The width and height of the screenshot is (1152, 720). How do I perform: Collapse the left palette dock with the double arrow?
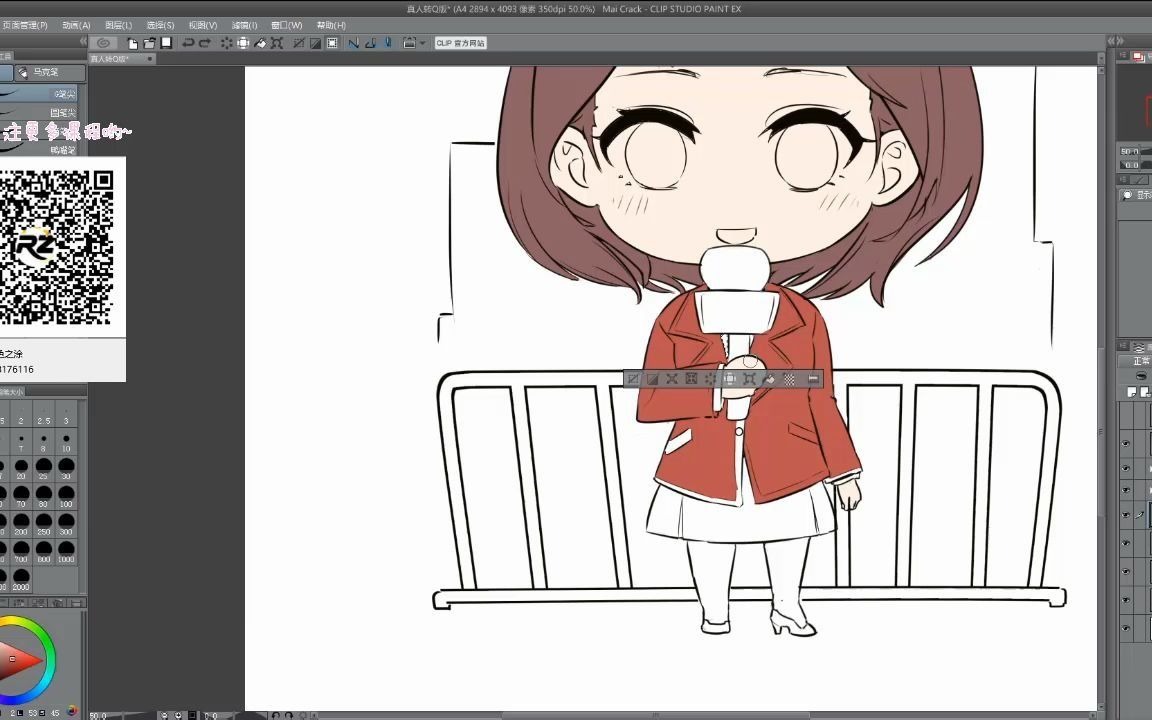pyautogui.click(x=82, y=42)
